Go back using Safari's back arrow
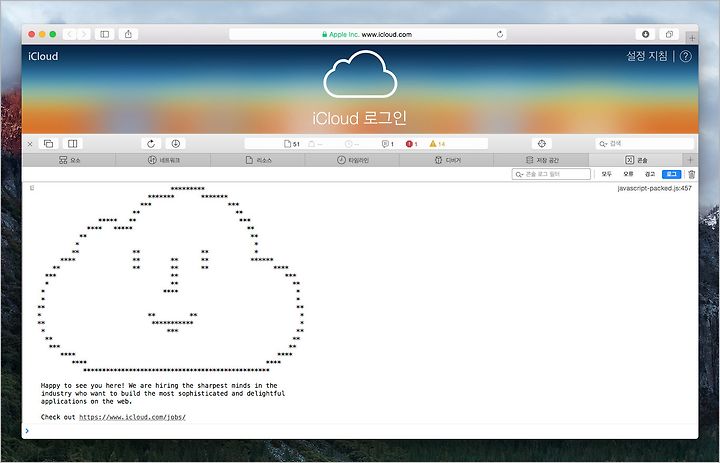Viewport: 720px width, 463px height. coord(69,34)
